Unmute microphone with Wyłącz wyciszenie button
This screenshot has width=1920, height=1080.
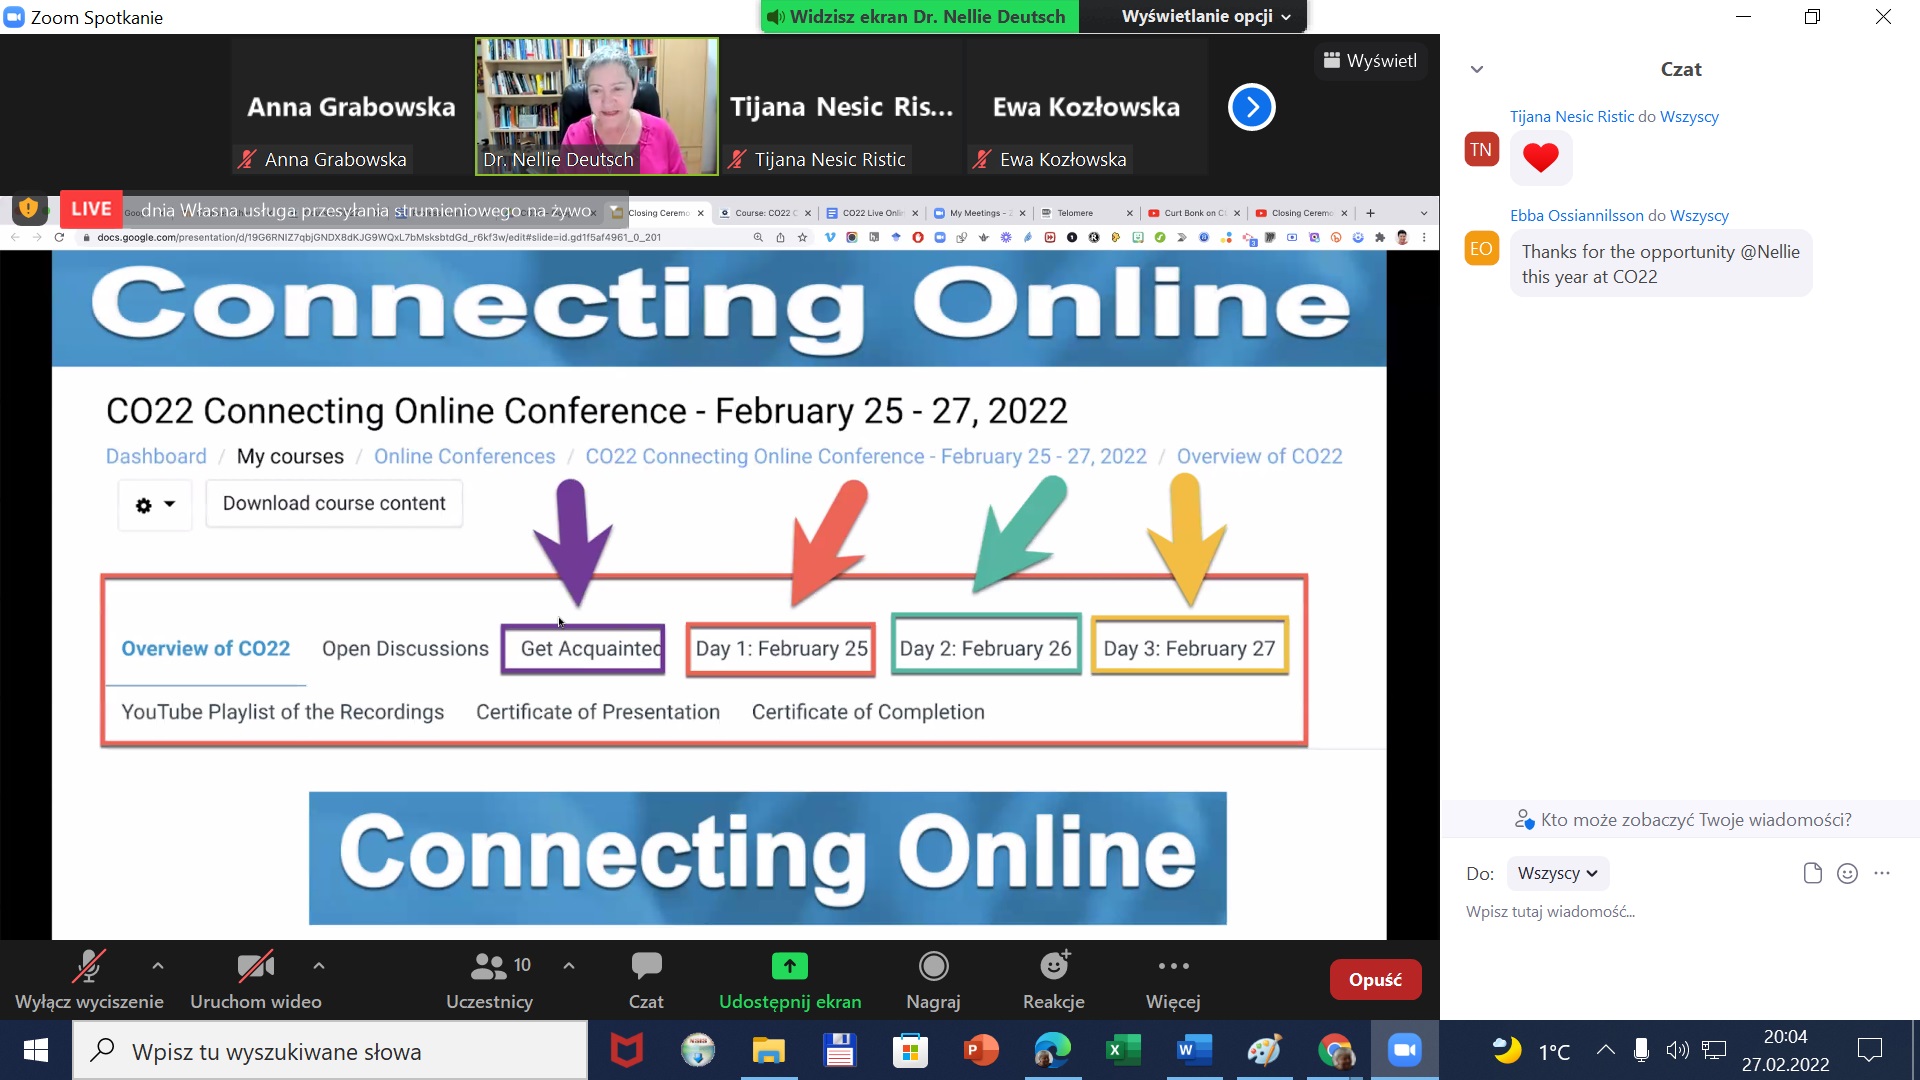pyautogui.click(x=89, y=980)
